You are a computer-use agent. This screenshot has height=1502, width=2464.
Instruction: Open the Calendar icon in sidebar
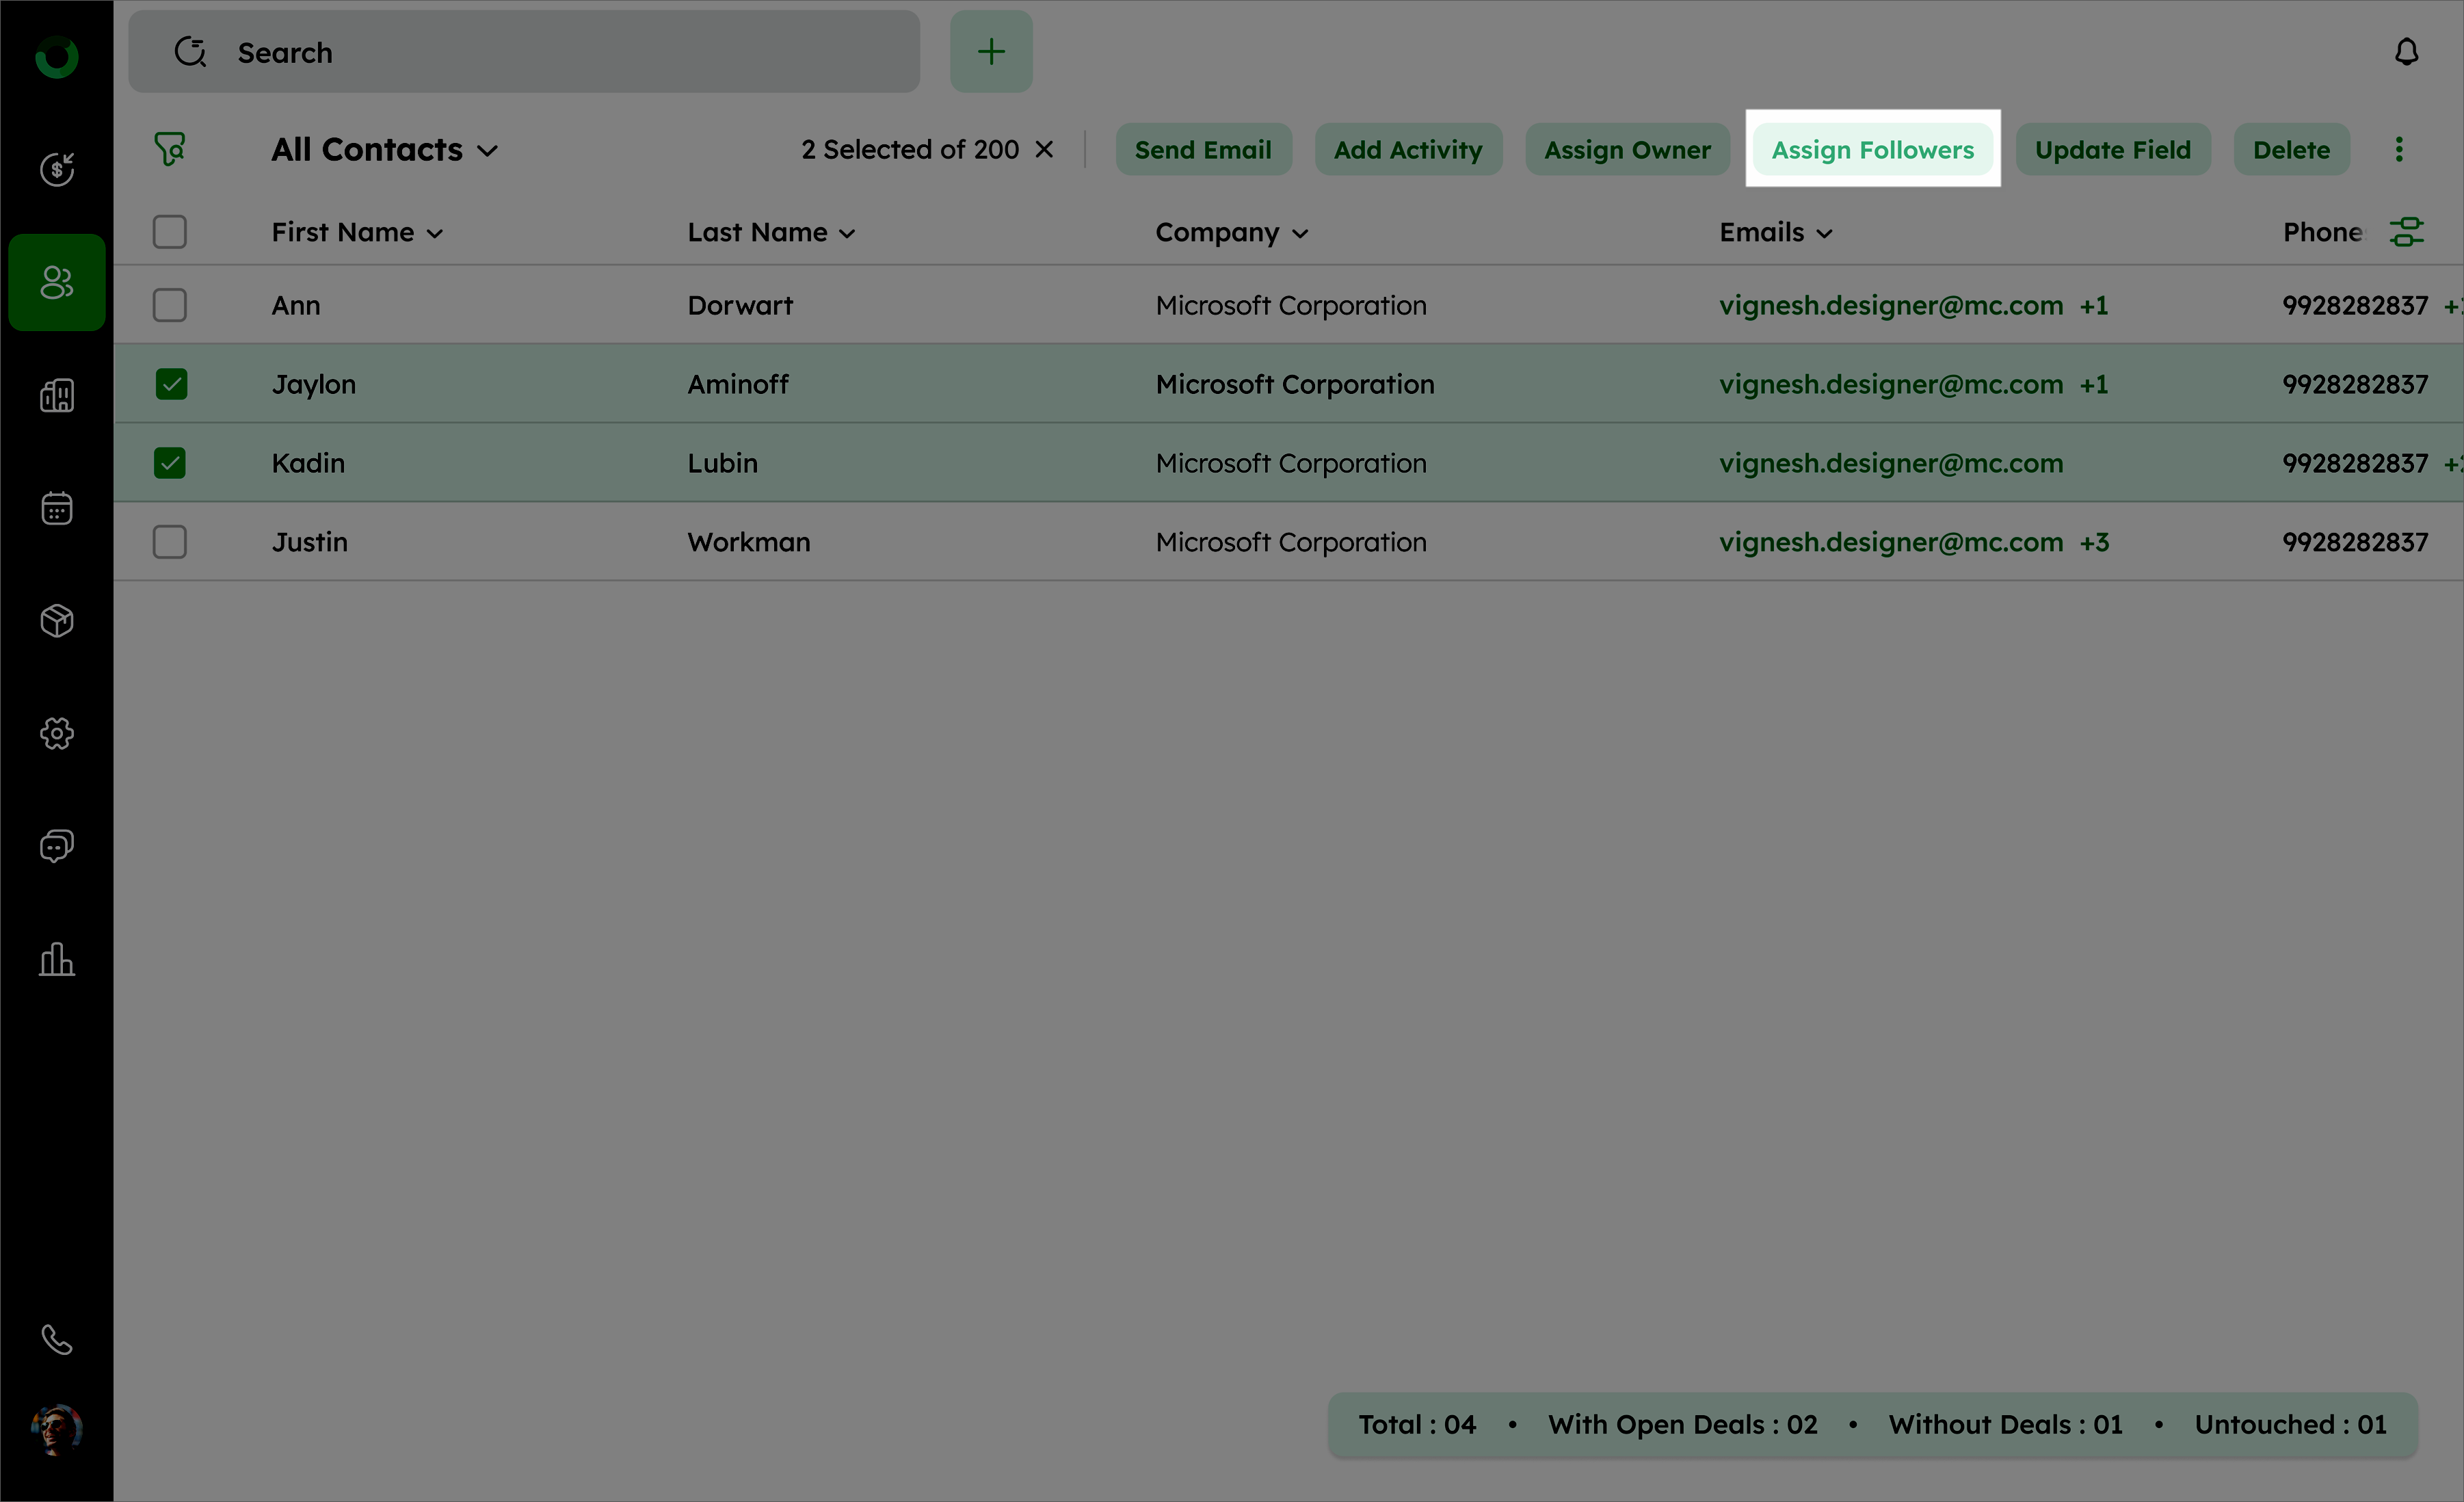[57, 508]
